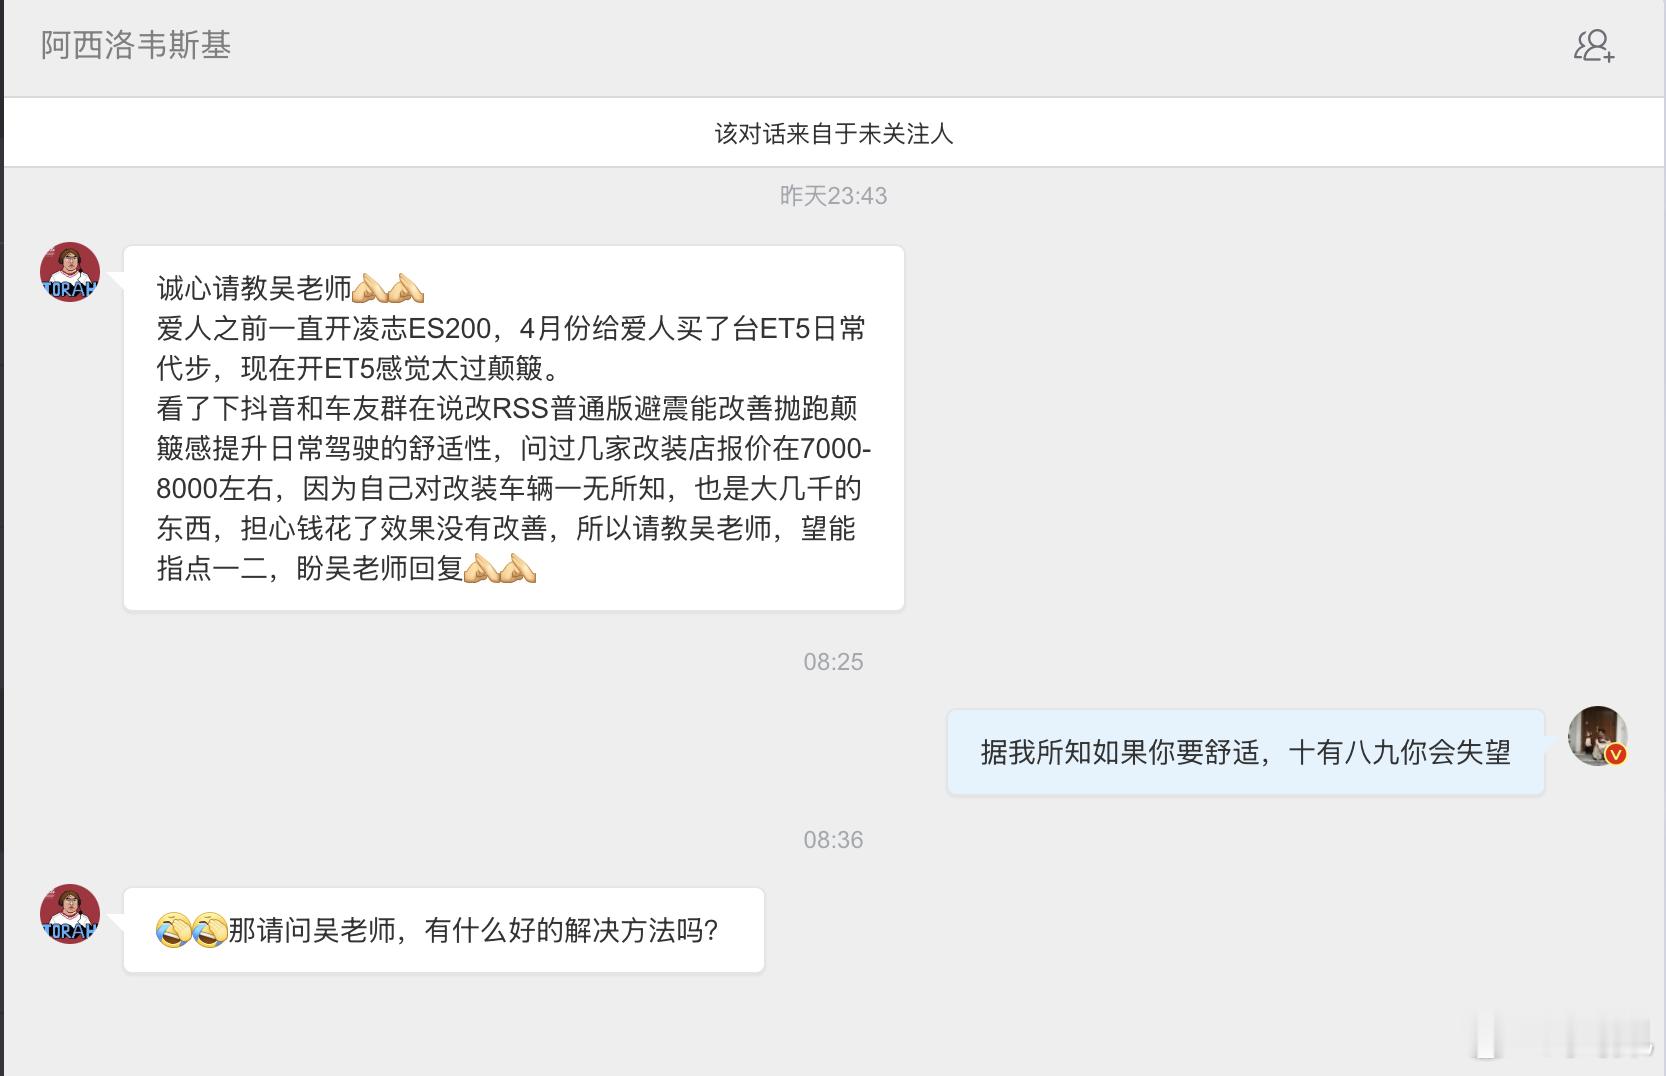Open sender avatar beside the 那请问吴老师 message

tap(70, 914)
